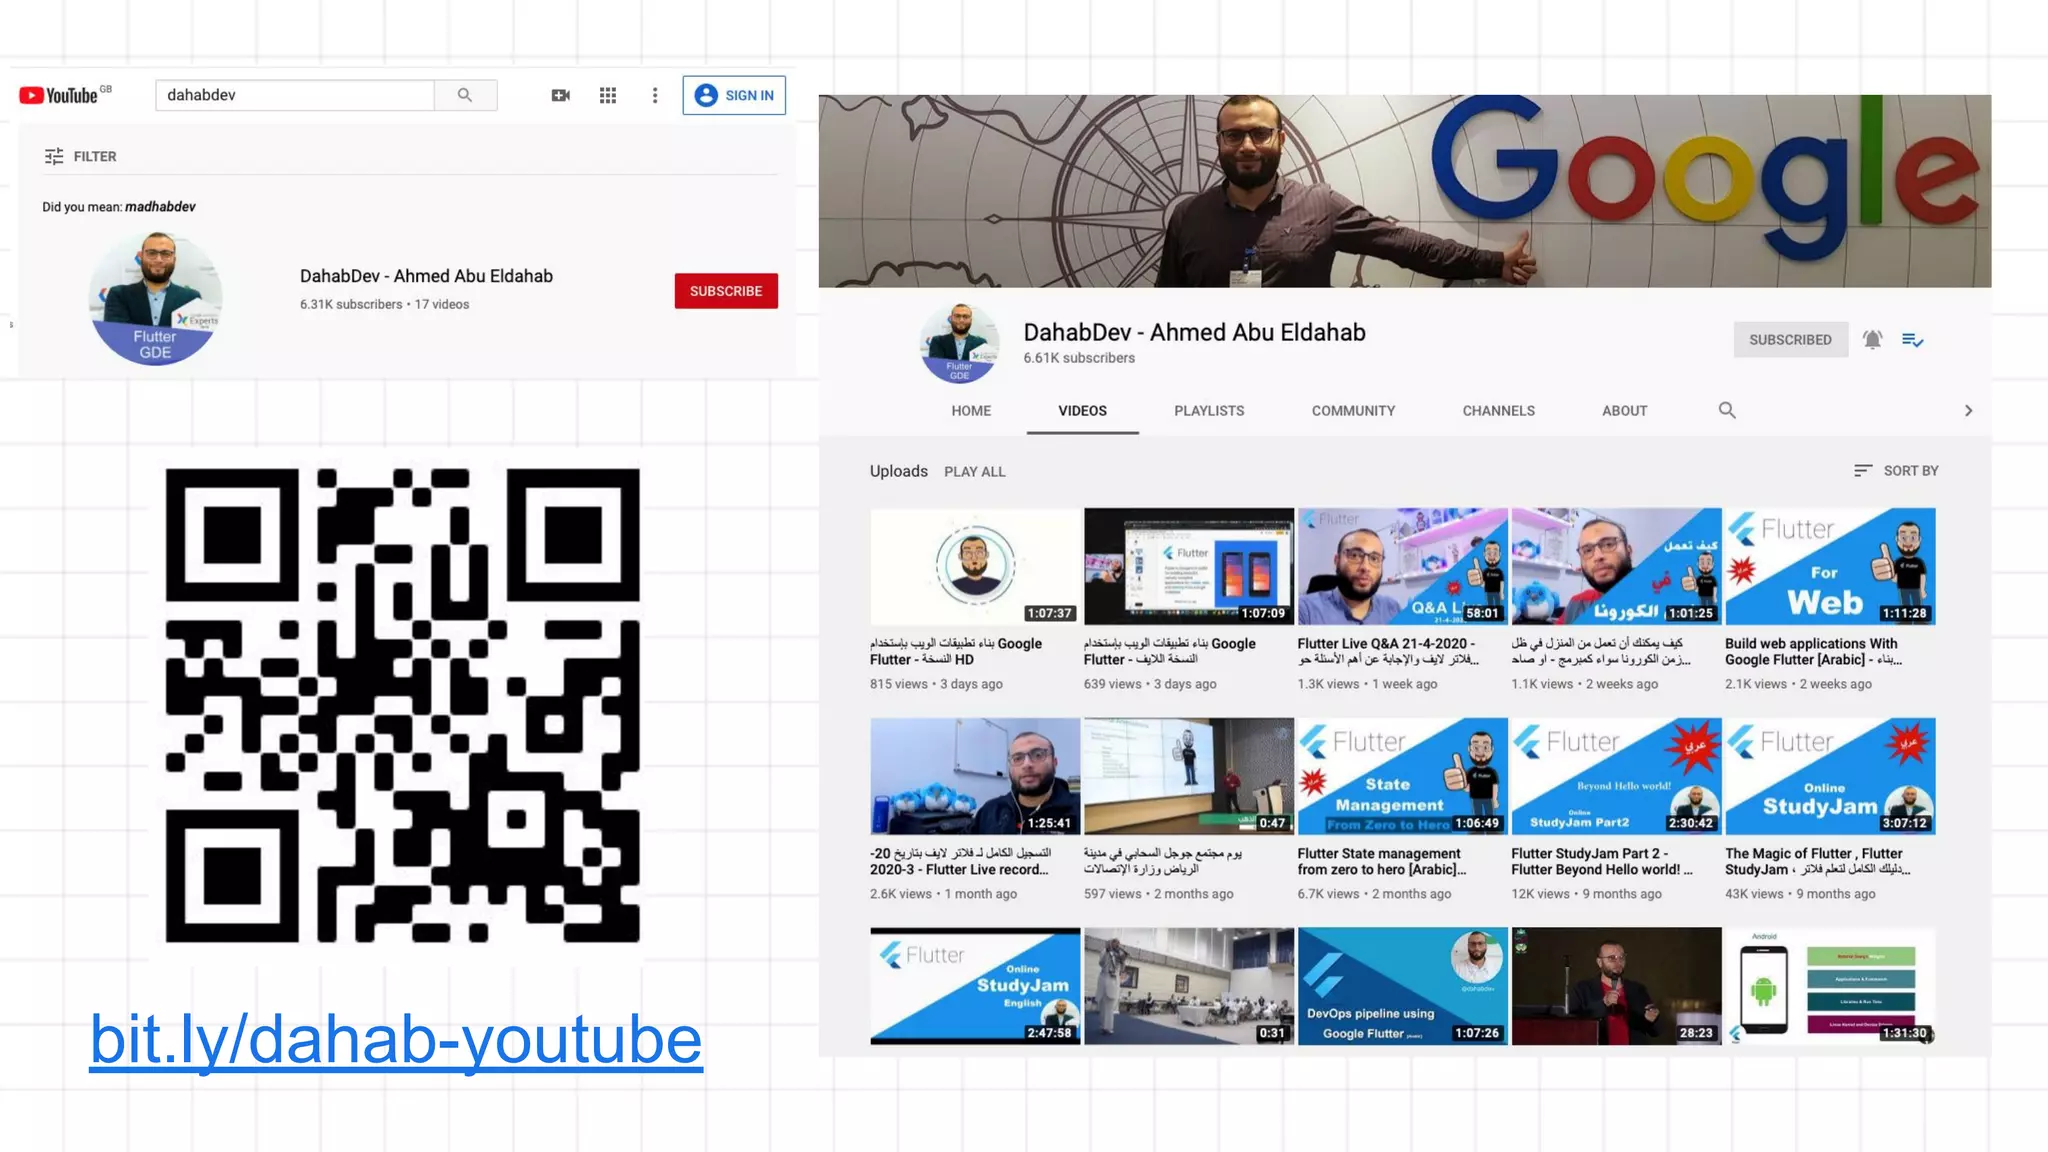Click the channel avatar on channel page
Screen dimensions: 2048x1152
pos(959,343)
